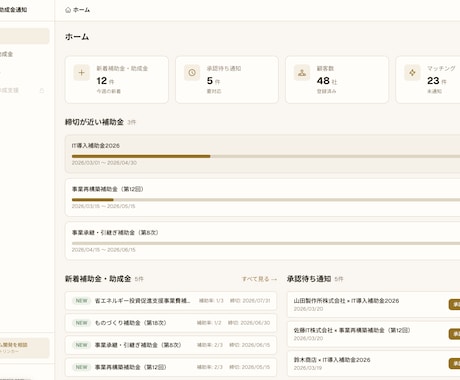Click NEW badge on 事業承継・引継ぎ補助金 list row
The width and height of the screenshot is (460, 380).
click(x=82, y=345)
